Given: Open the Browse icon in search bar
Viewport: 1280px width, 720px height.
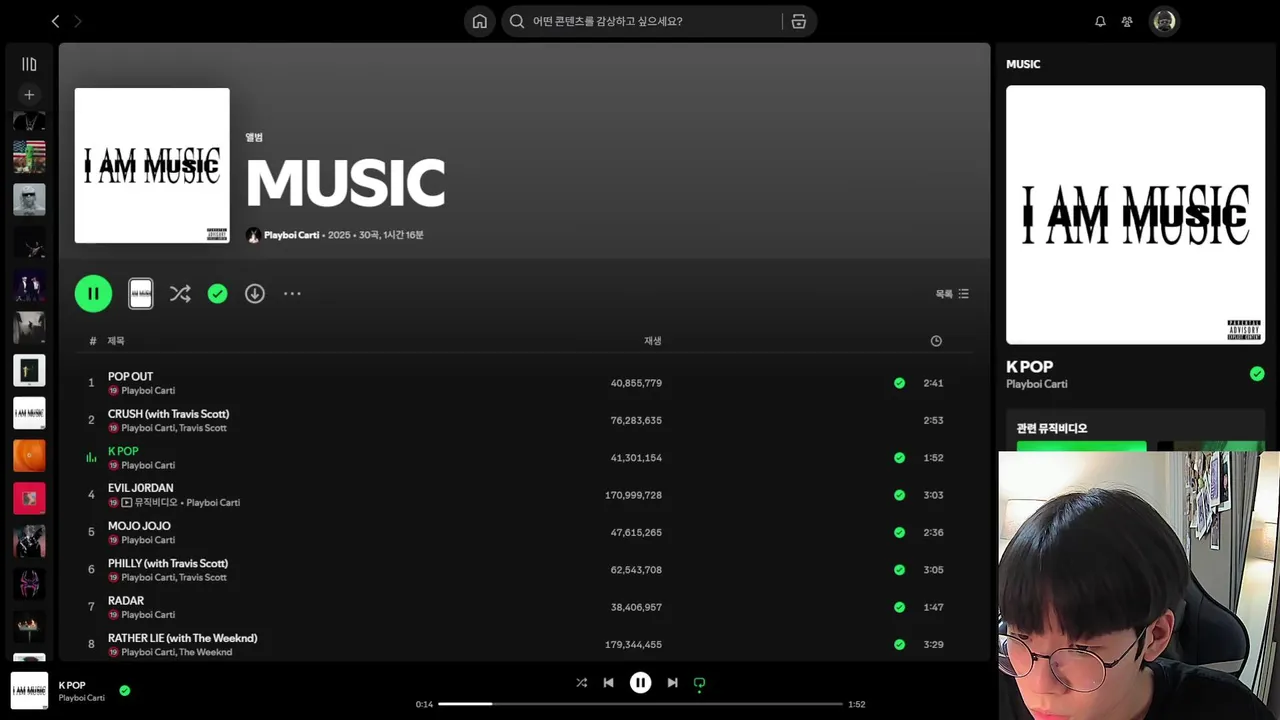Looking at the screenshot, I should point(798,21).
